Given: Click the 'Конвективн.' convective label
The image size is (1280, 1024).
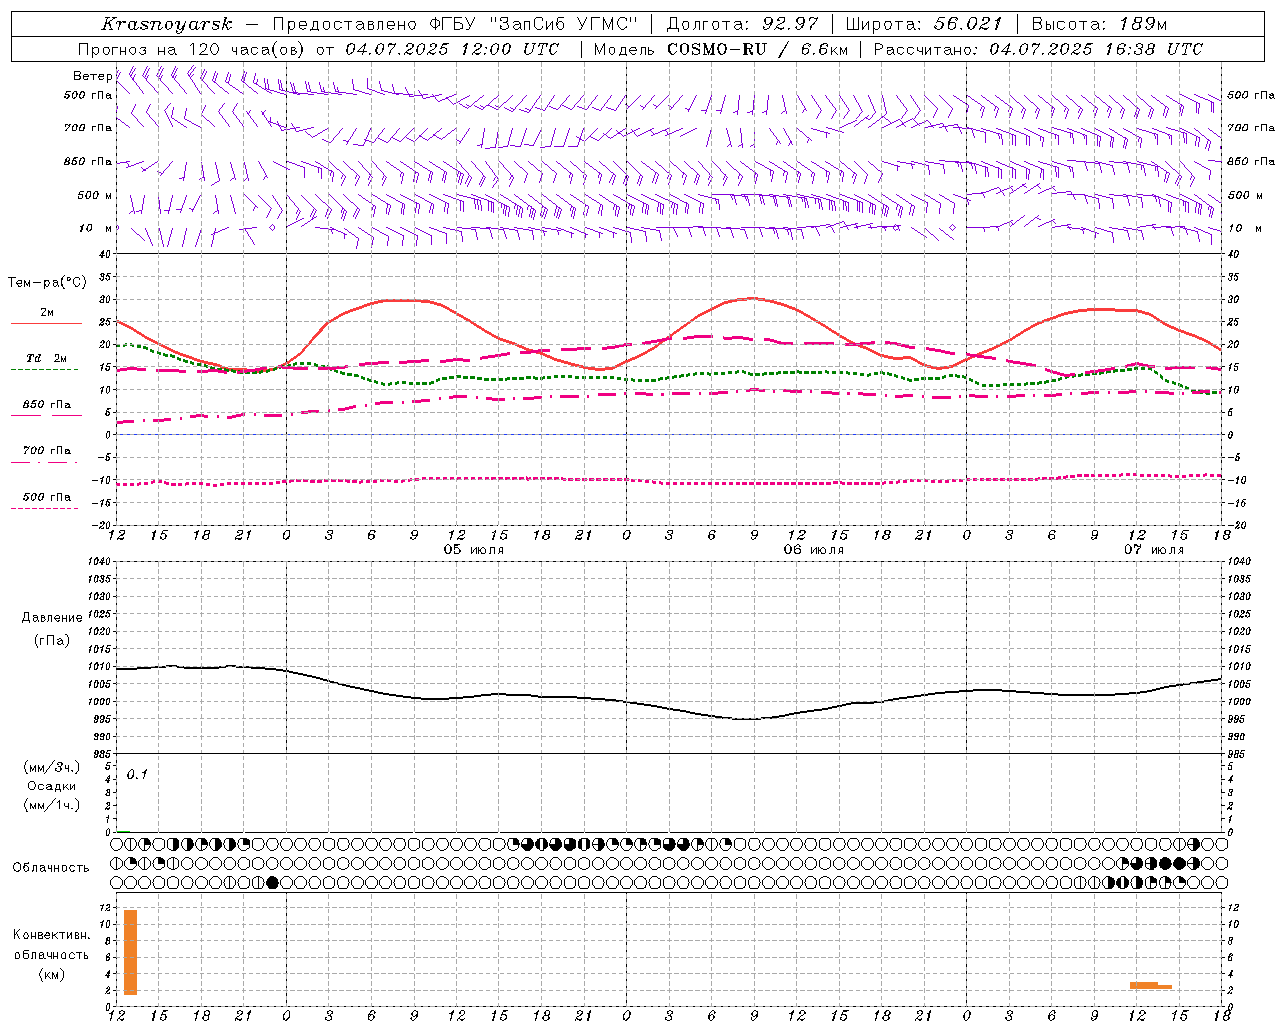Looking at the screenshot, I should click(x=52, y=935).
